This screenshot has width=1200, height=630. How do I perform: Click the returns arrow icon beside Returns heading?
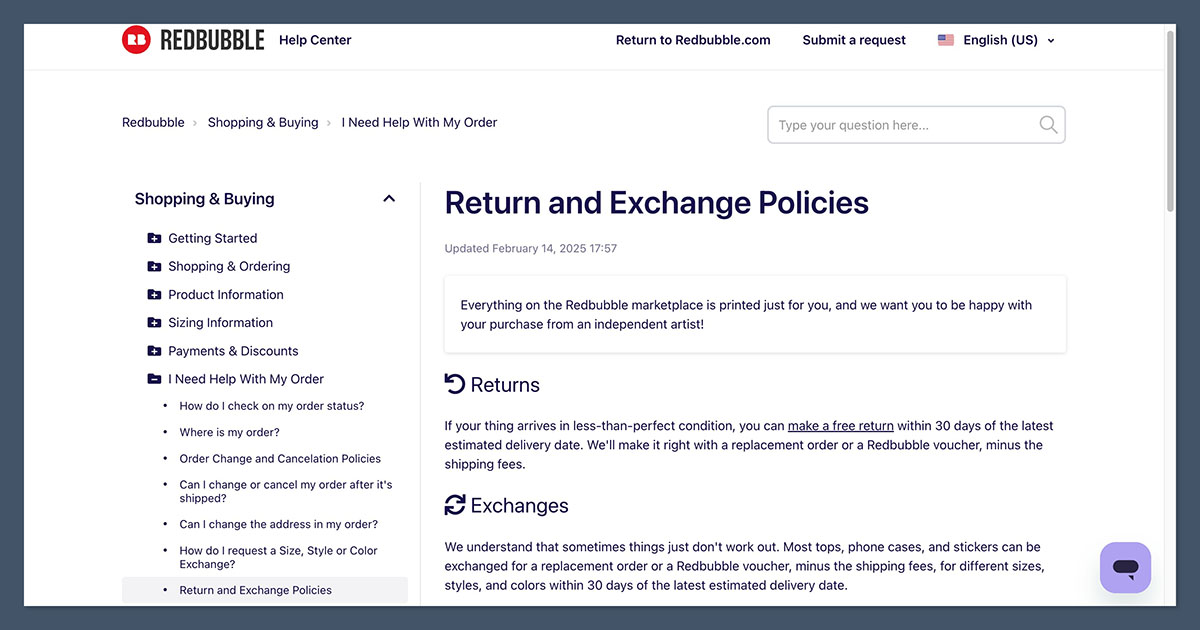(454, 383)
